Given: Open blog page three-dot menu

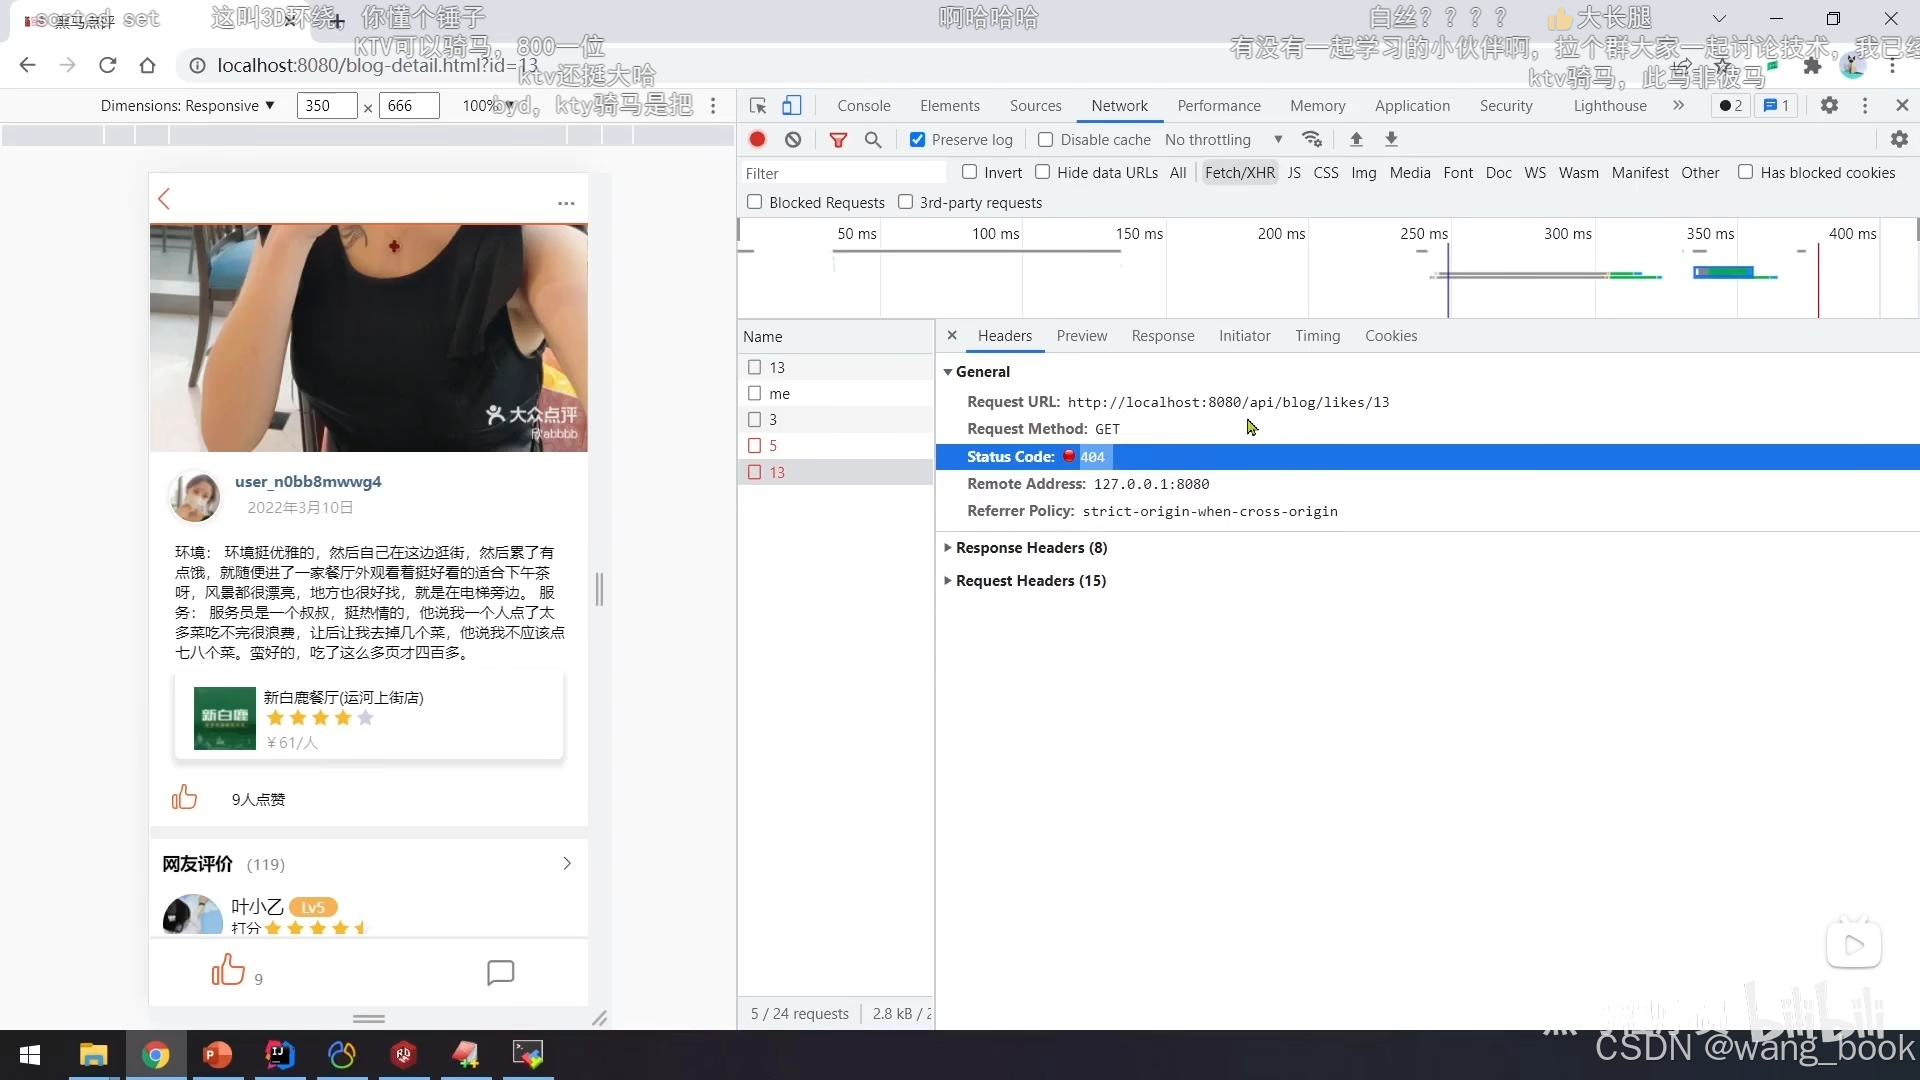Looking at the screenshot, I should coord(566,203).
